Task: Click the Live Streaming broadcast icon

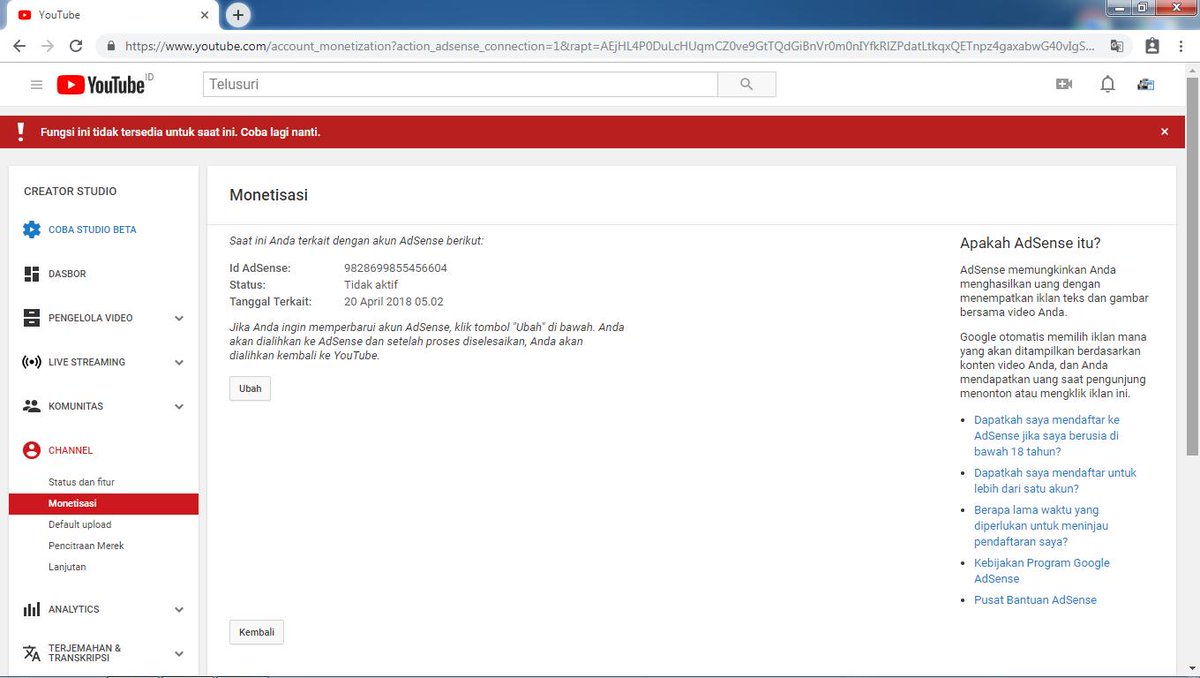Action: tap(32, 362)
